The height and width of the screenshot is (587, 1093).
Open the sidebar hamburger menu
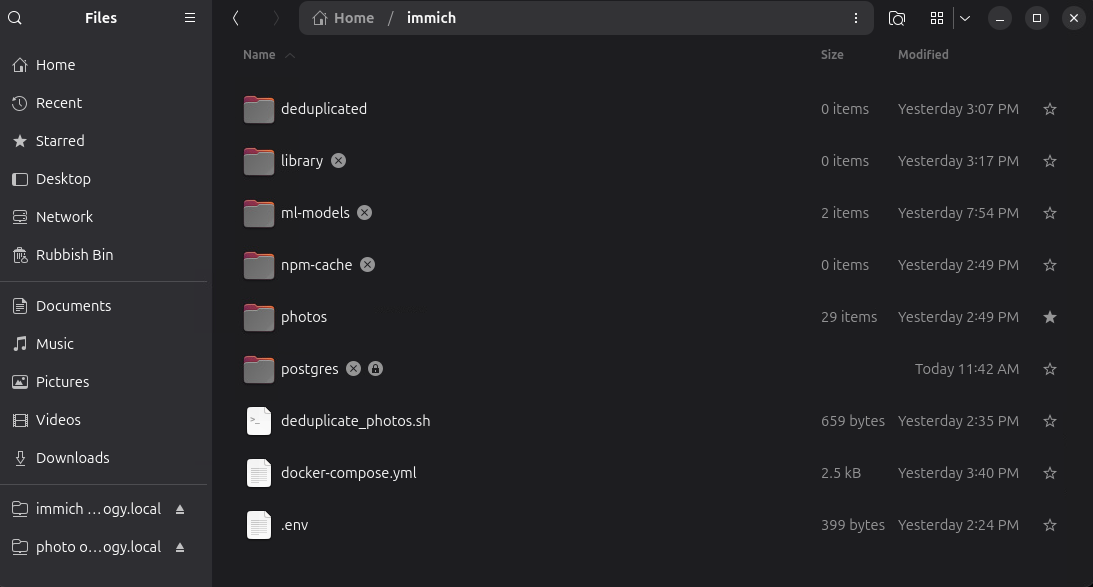click(x=190, y=18)
